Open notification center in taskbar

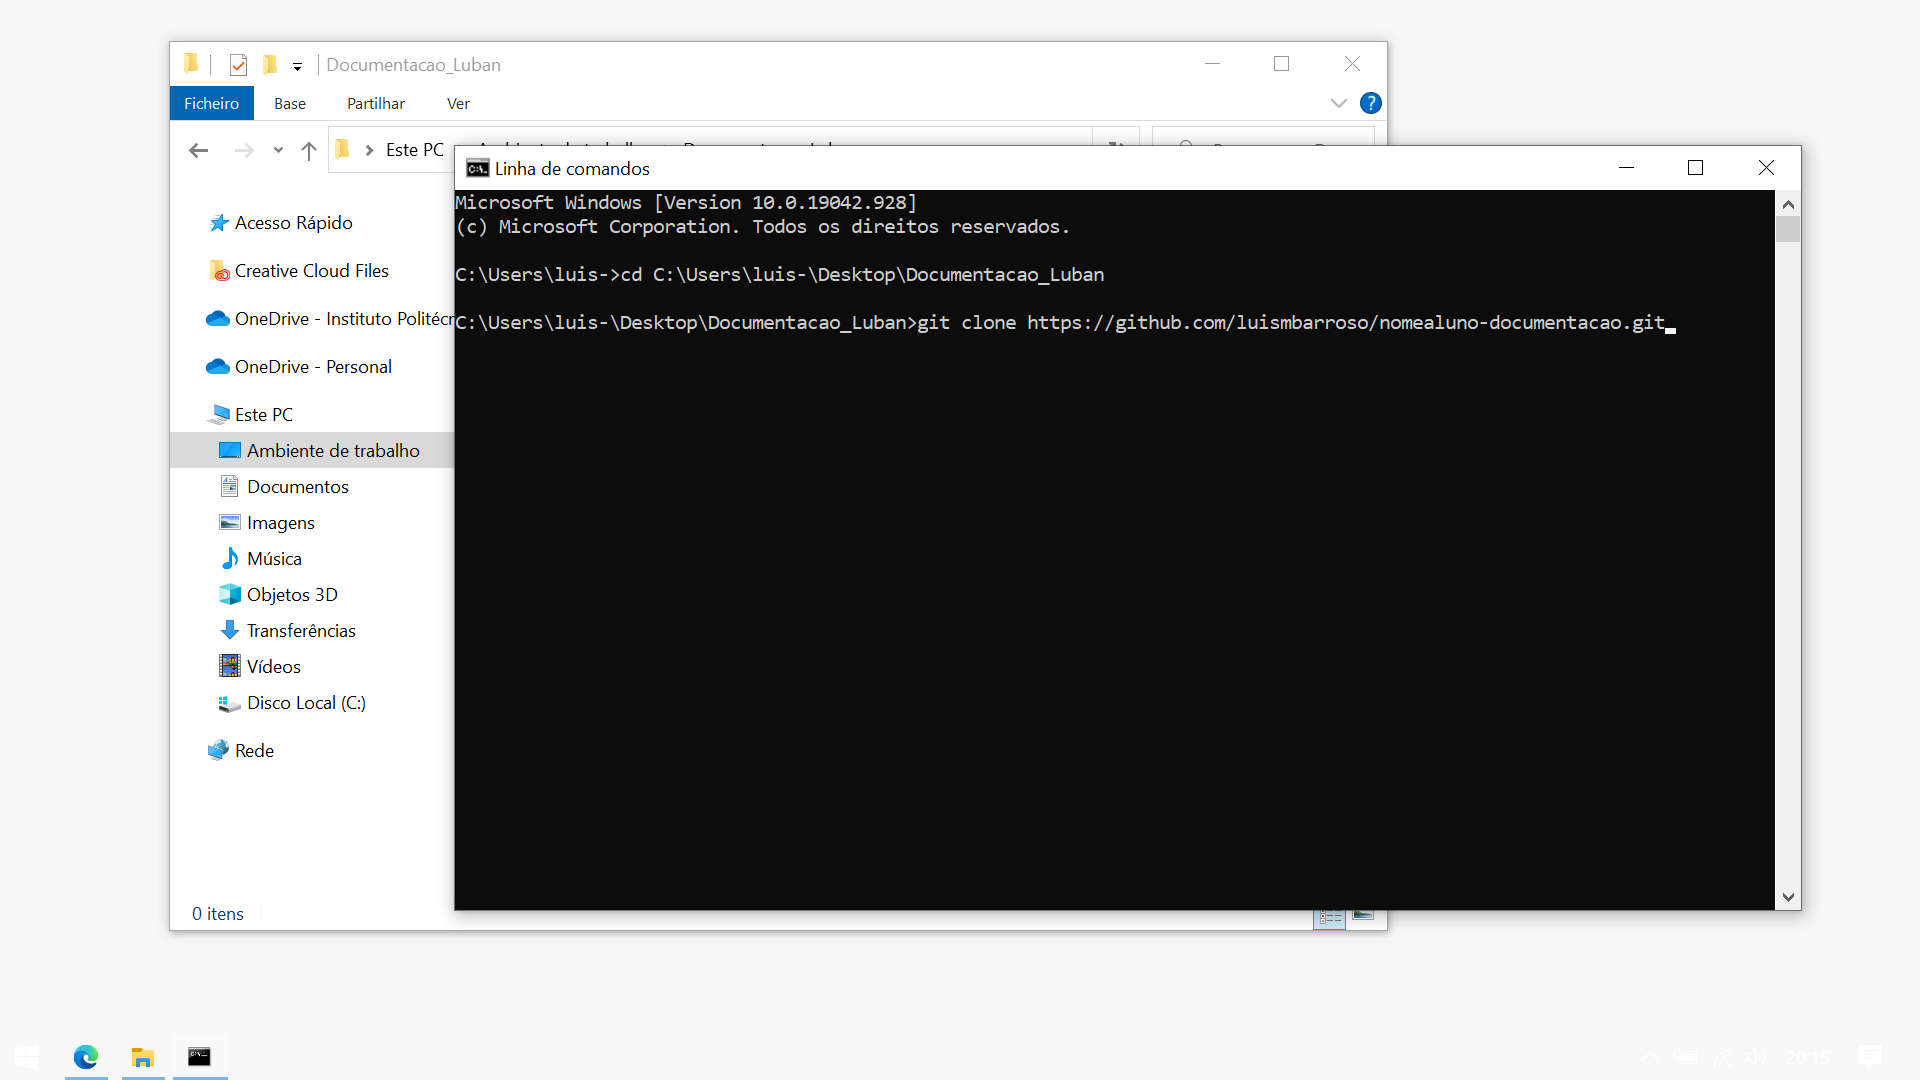[1869, 1057]
